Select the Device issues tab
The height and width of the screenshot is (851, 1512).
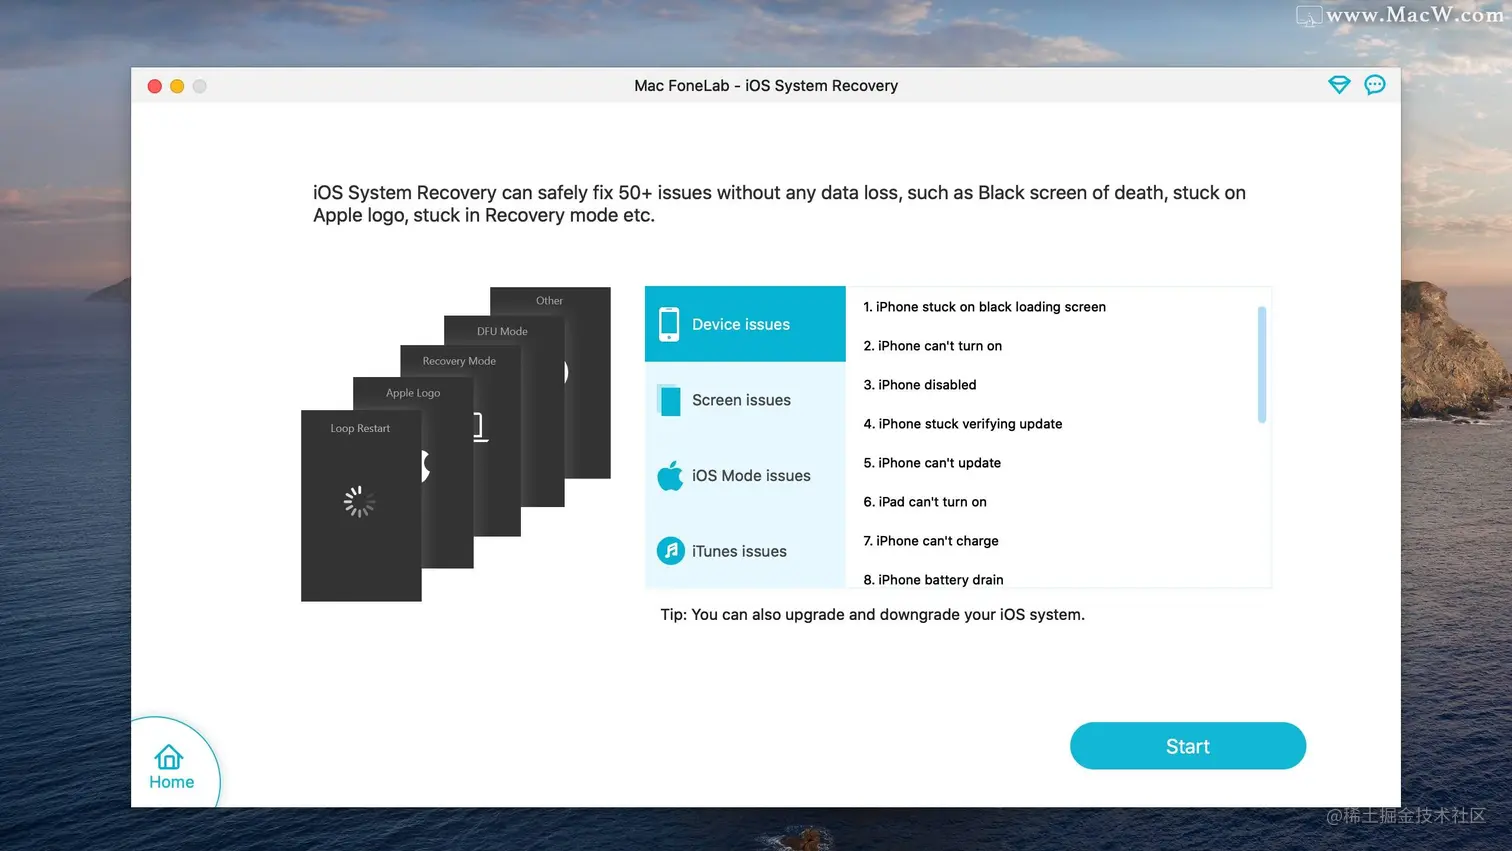745,324
